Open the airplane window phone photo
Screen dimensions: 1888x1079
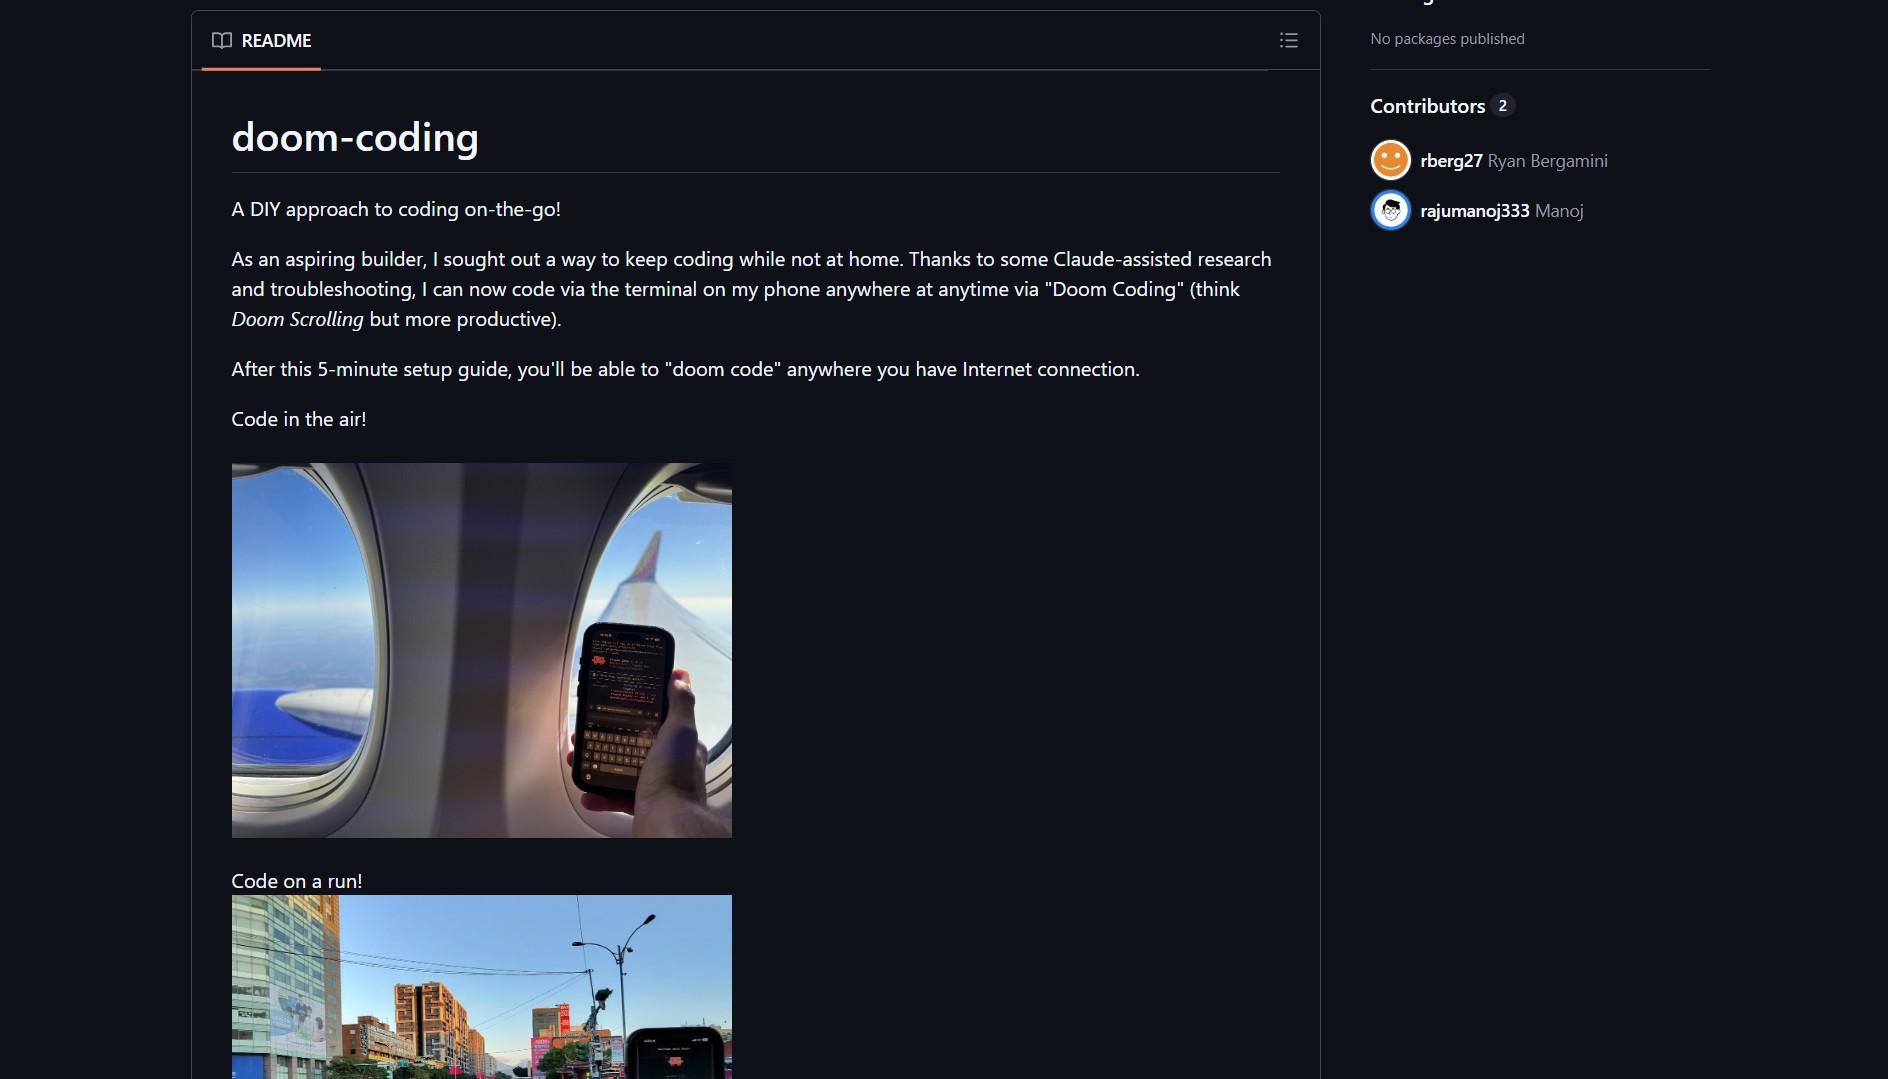click(482, 650)
